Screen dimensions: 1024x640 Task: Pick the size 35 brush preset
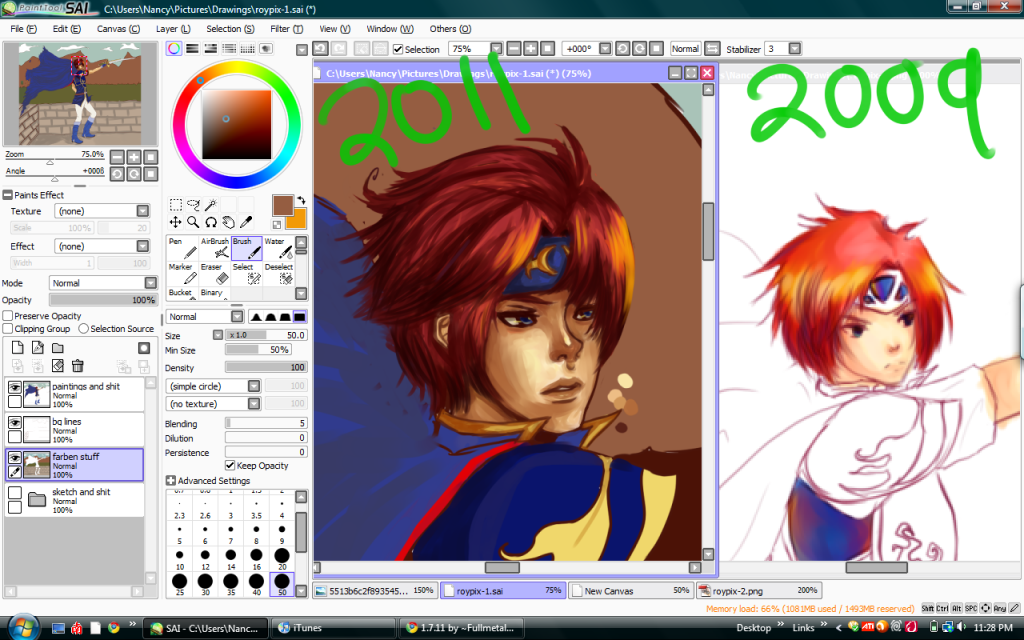pyautogui.click(x=231, y=584)
